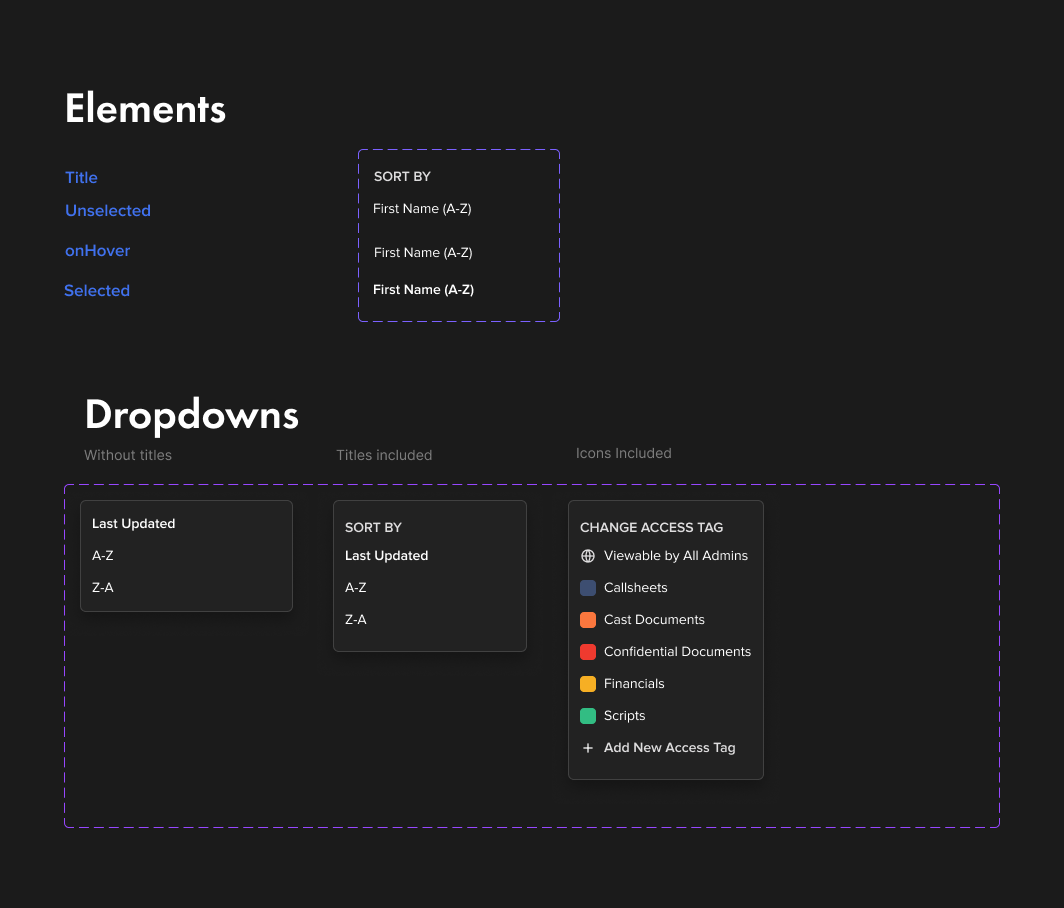The image size is (1064, 908).
Task: Click the Title link
Action: tap(81, 177)
